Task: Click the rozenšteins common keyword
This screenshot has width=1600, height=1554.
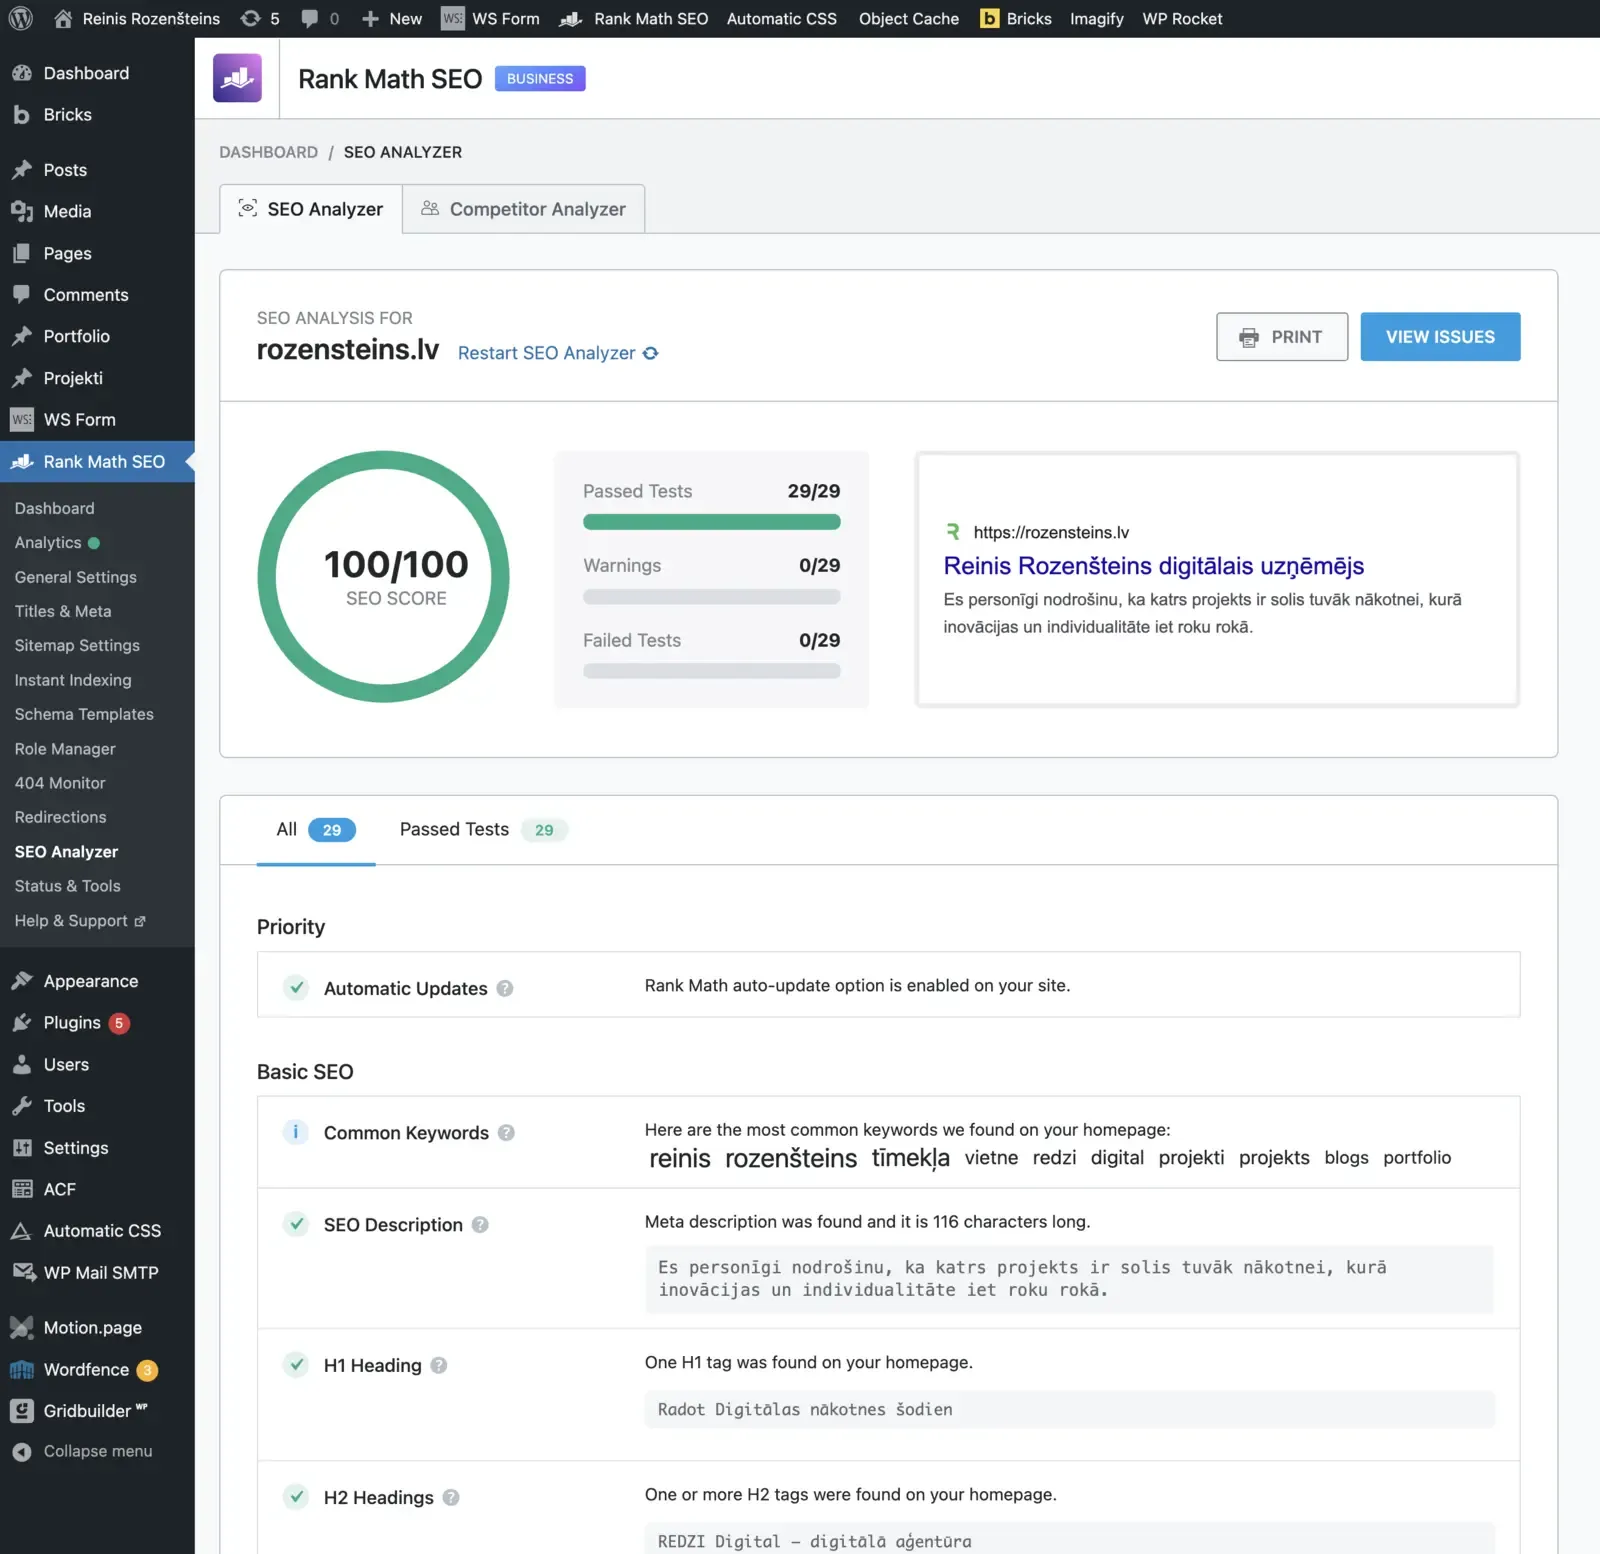Action: [791, 1158]
